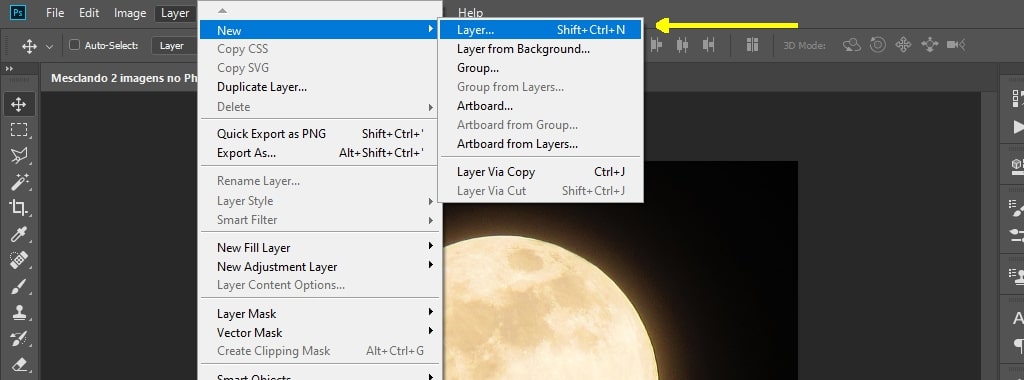The image size is (1024, 380).
Task: Choose Layer Via Copy
Action: pos(540,172)
